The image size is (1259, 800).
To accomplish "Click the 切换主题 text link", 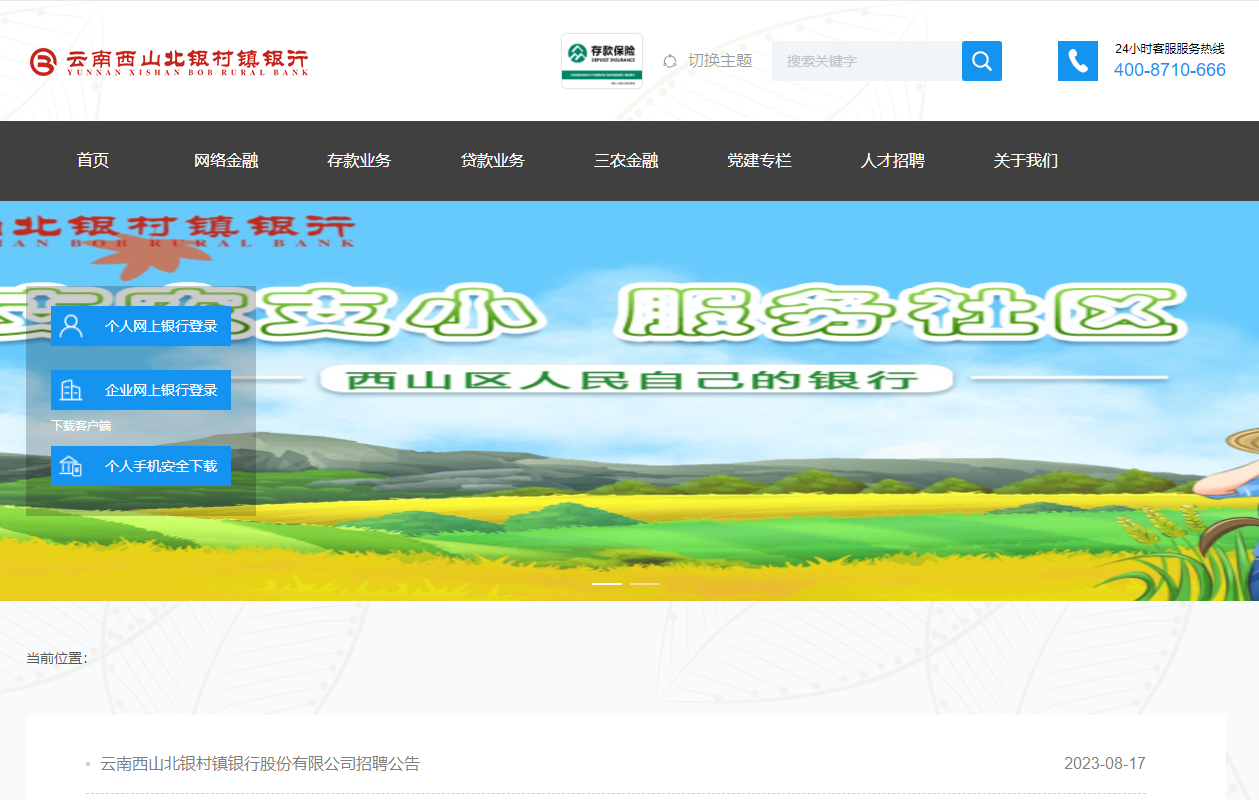I will [720, 61].
